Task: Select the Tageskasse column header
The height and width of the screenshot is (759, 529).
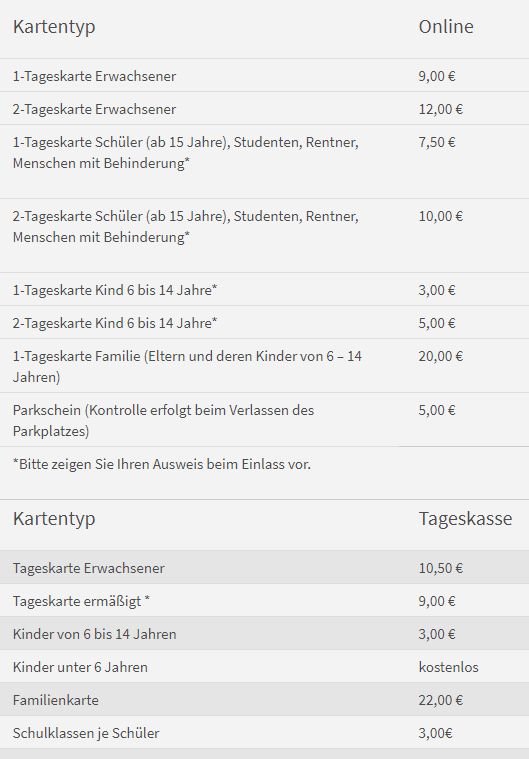Action: point(465,518)
